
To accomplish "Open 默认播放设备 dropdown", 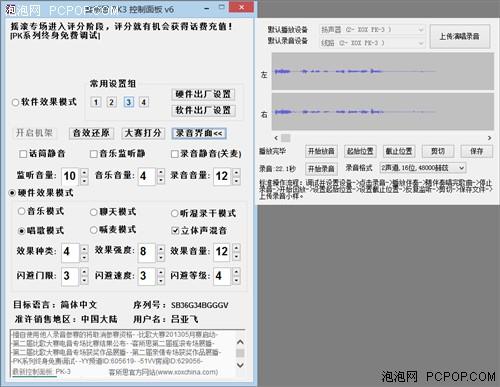I will (372, 30).
